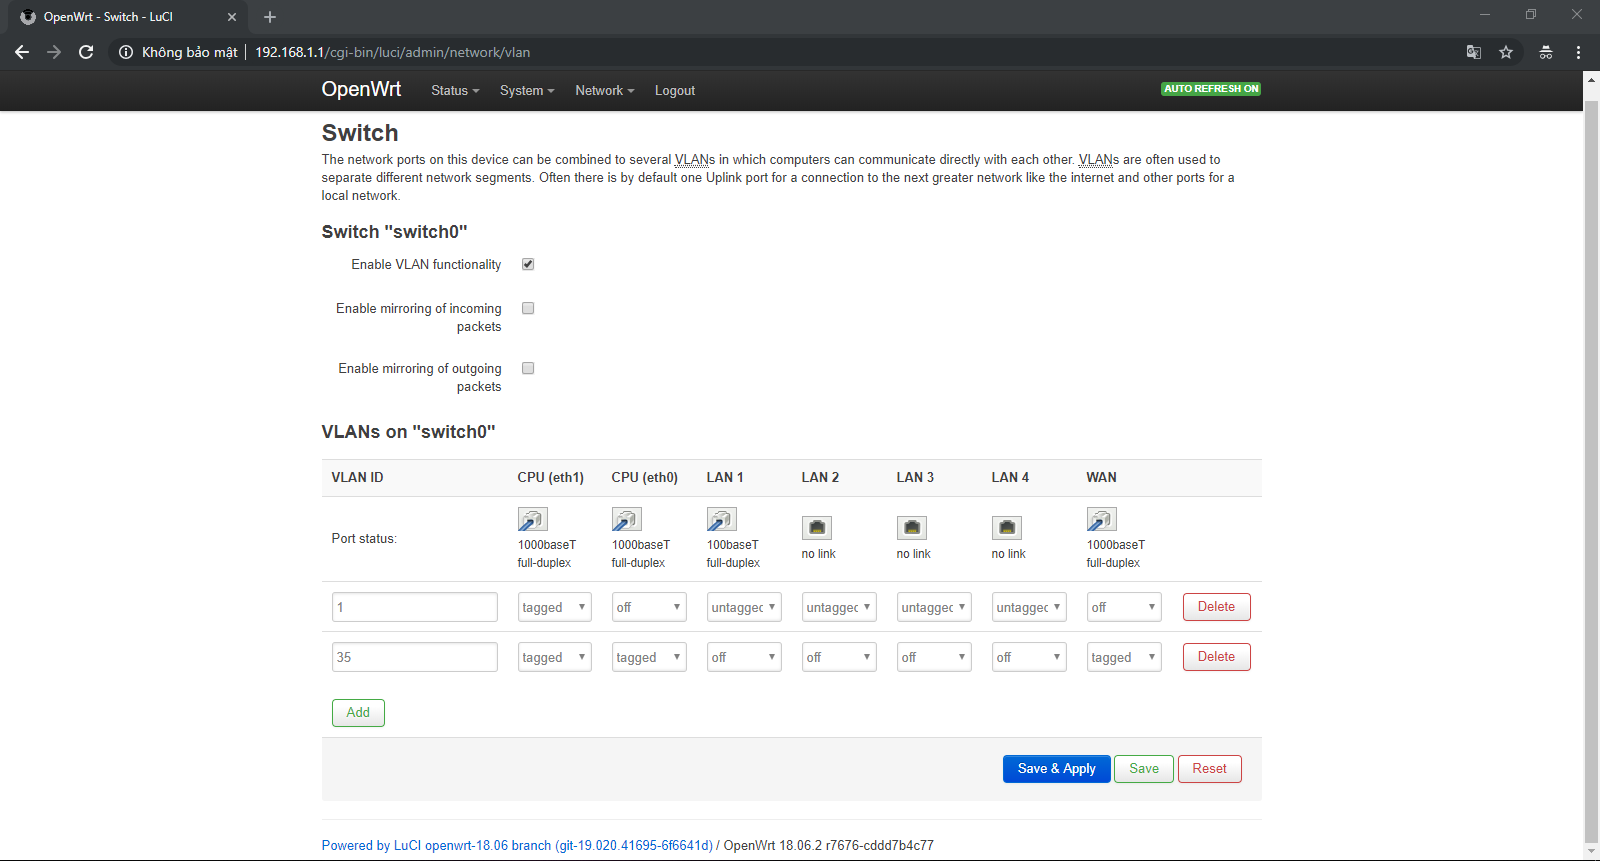Click the Save & Apply button

tap(1056, 769)
